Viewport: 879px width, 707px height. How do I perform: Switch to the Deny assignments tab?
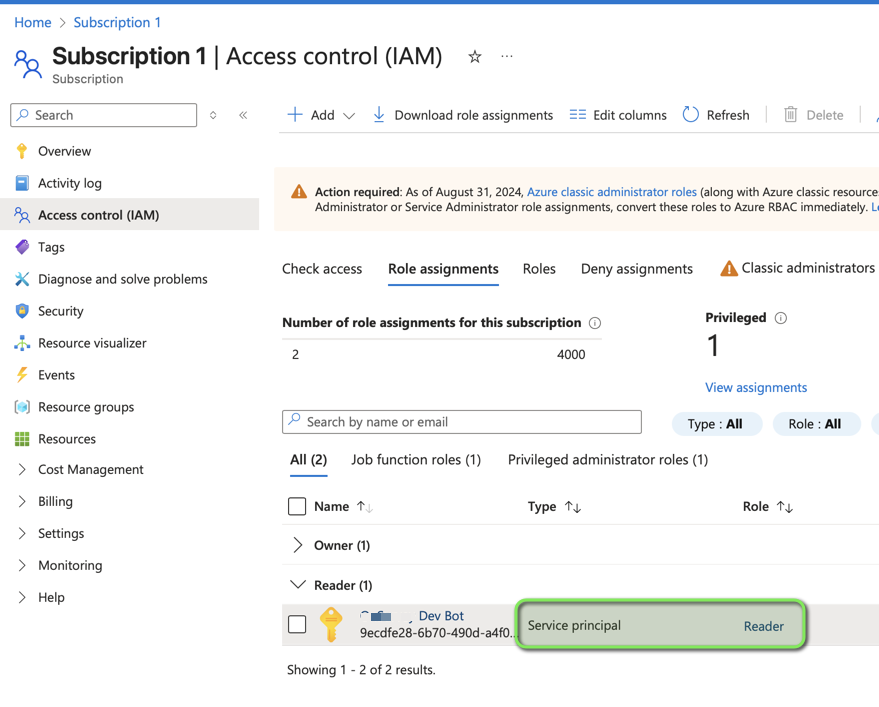pos(636,269)
